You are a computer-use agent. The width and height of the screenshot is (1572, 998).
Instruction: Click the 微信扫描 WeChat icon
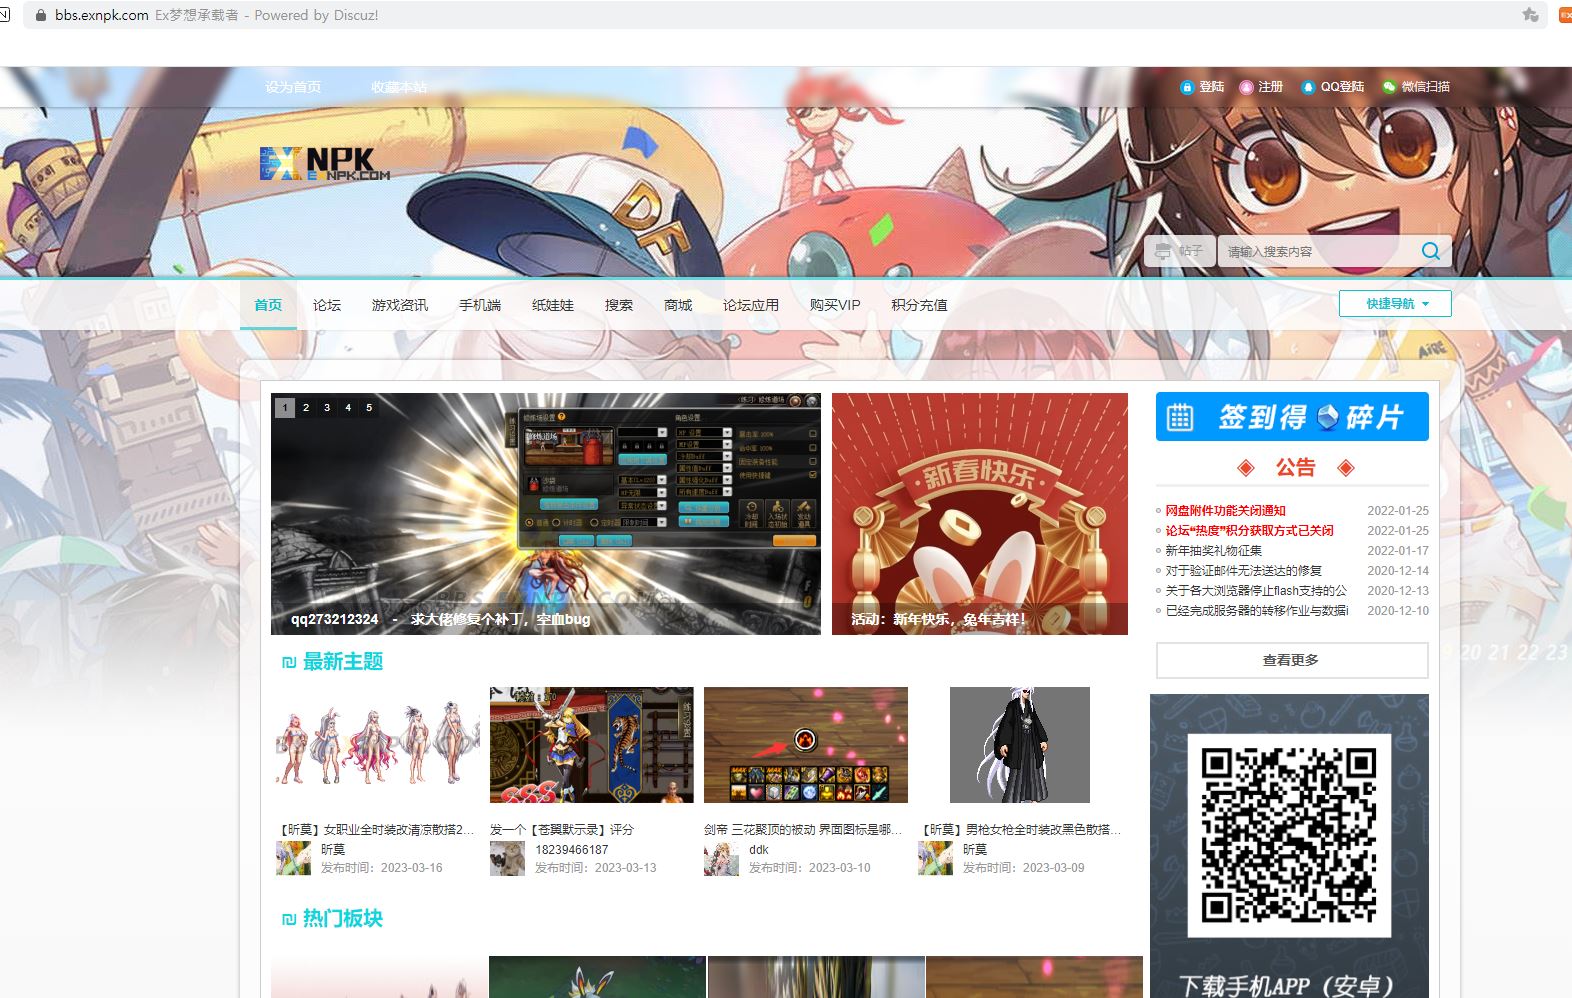point(1389,87)
